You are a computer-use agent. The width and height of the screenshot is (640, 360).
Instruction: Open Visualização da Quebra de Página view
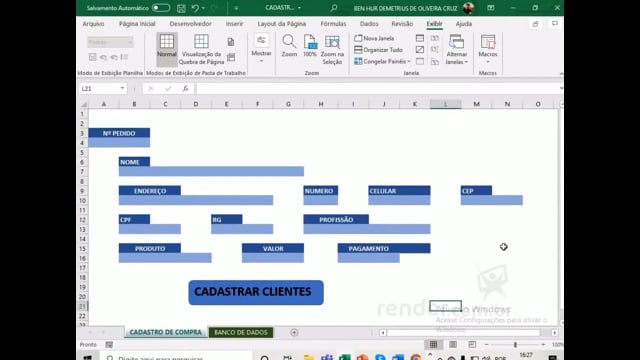(201, 49)
